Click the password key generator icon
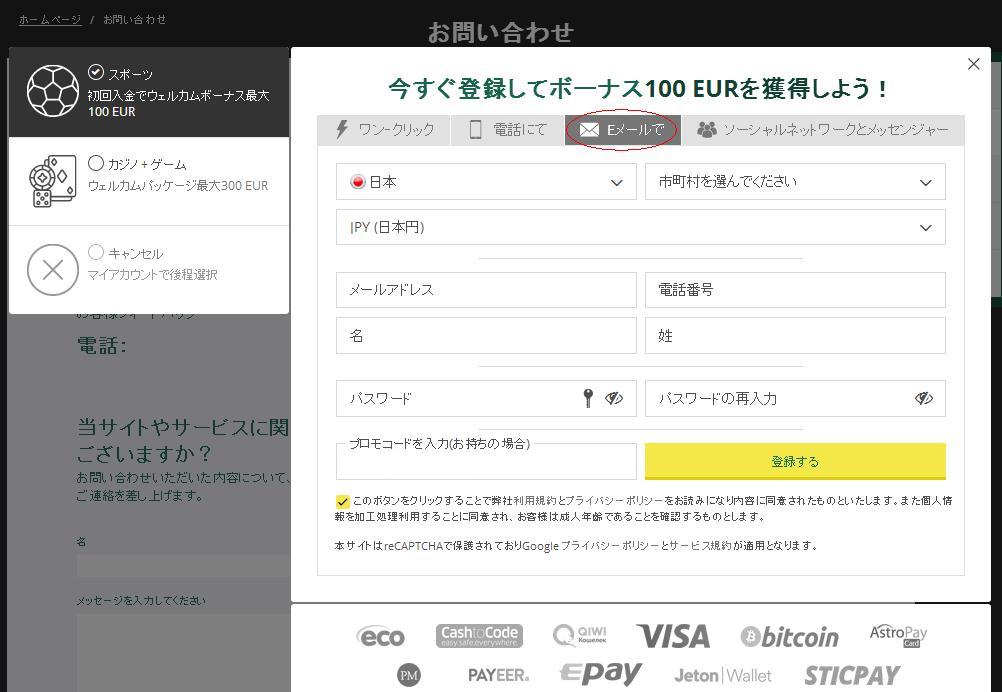1002x692 pixels. coord(588,399)
